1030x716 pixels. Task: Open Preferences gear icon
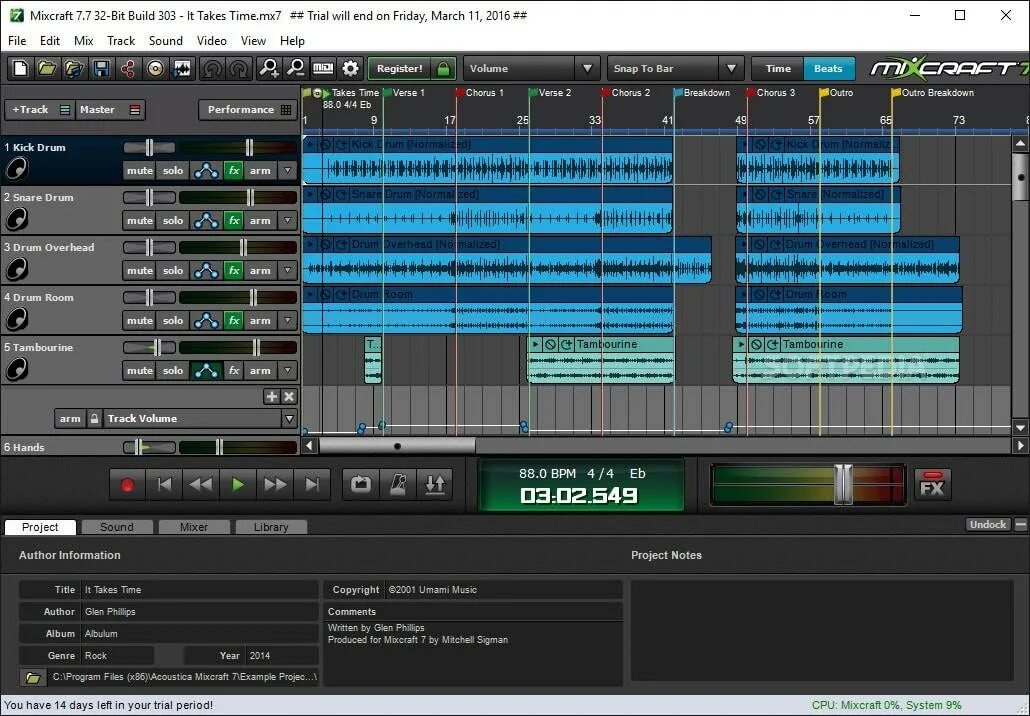pos(351,68)
